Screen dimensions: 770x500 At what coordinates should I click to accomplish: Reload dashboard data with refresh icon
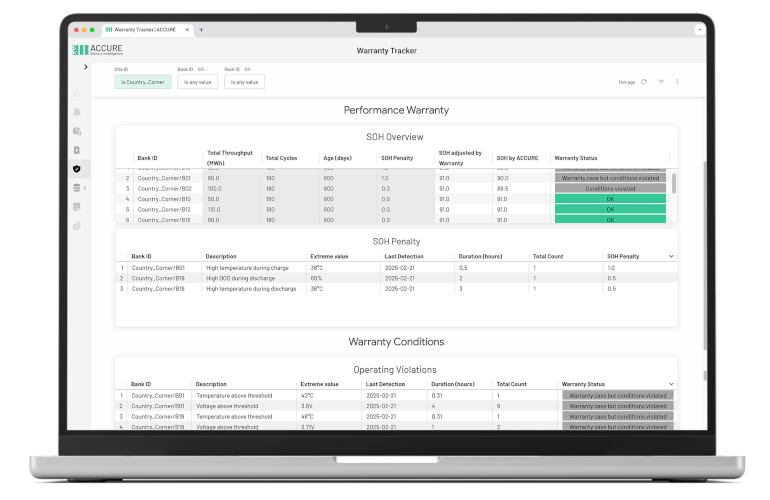tap(644, 82)
